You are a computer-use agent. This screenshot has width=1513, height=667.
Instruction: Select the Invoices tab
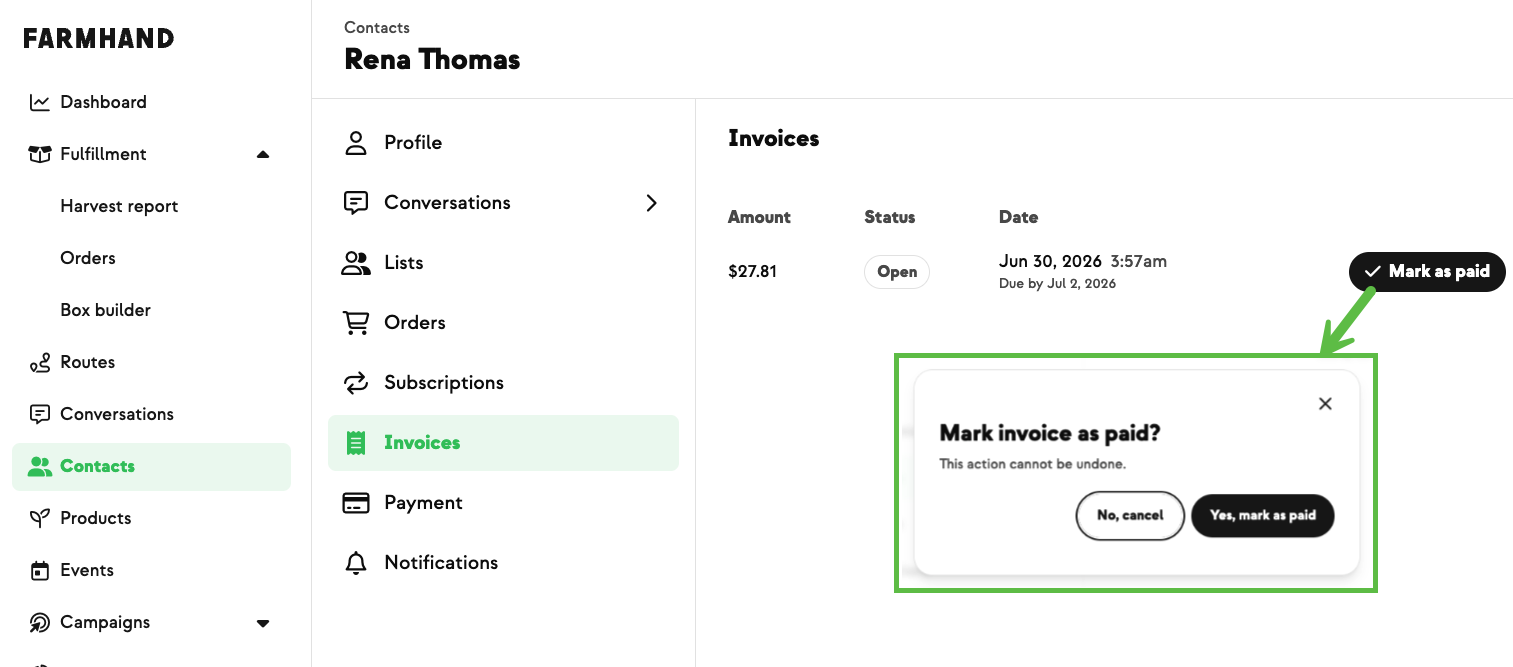[503, 443]
